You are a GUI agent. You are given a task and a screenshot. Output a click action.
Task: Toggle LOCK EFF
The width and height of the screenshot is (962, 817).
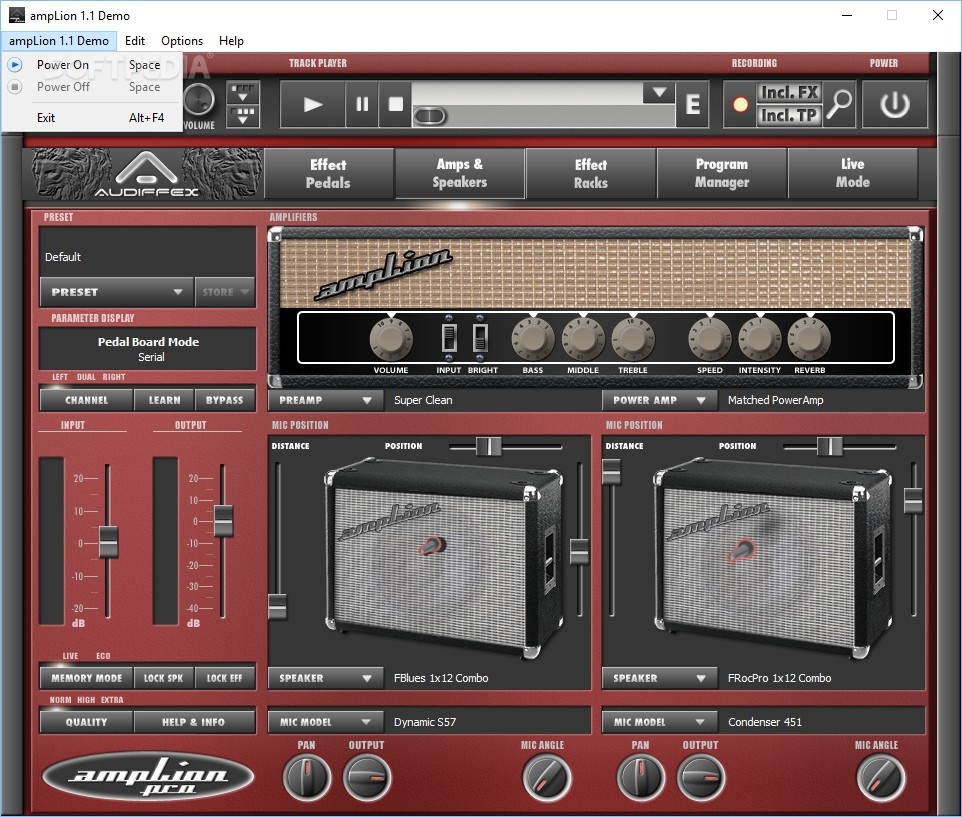point(225,678)
